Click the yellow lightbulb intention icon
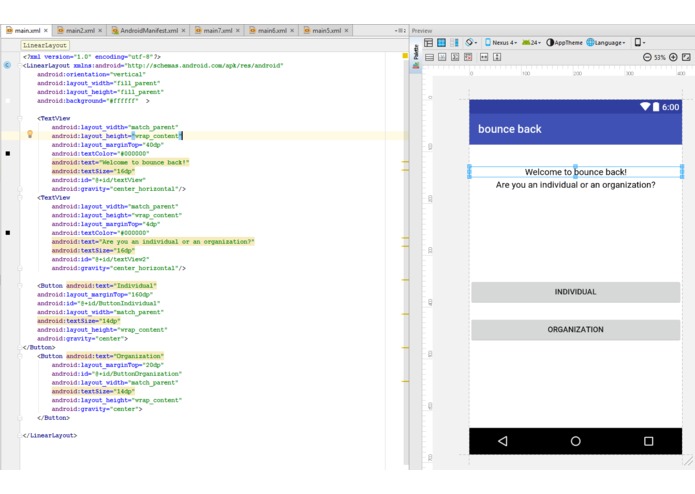This screenshot has height=494, width=695. [30, 134]
